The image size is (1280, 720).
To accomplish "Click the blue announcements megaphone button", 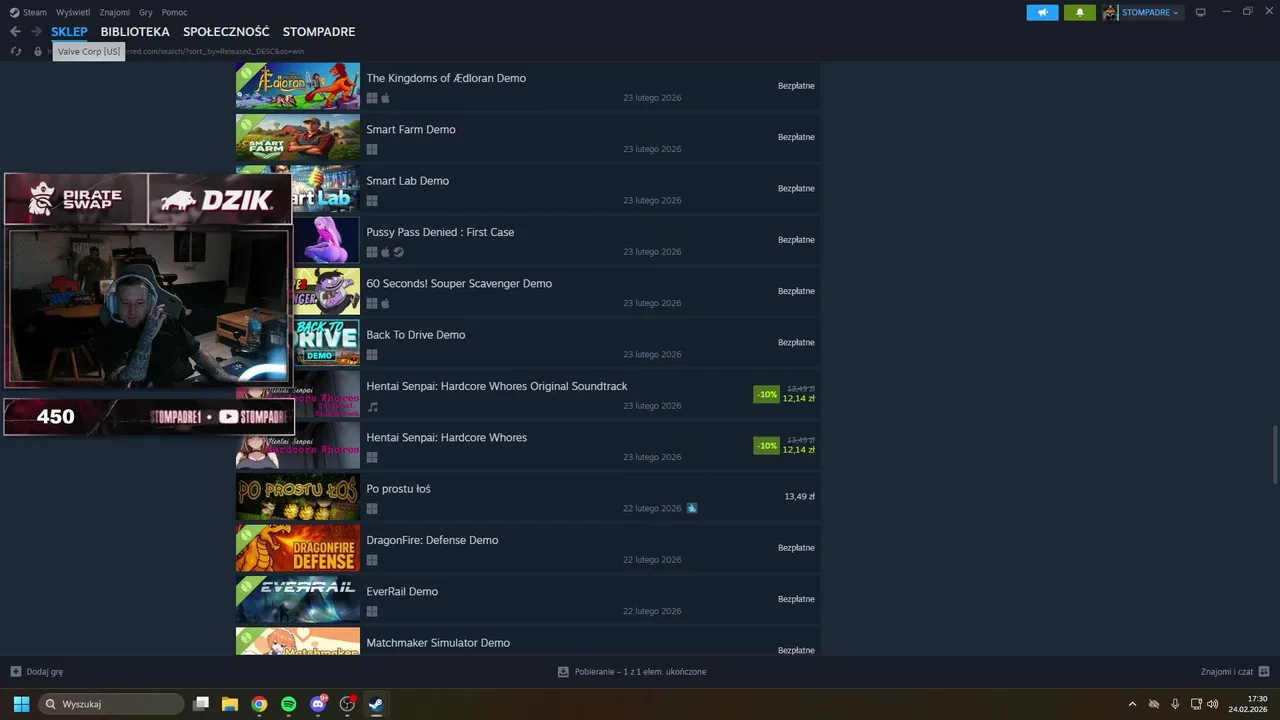I will click(x=1042, y=12).
